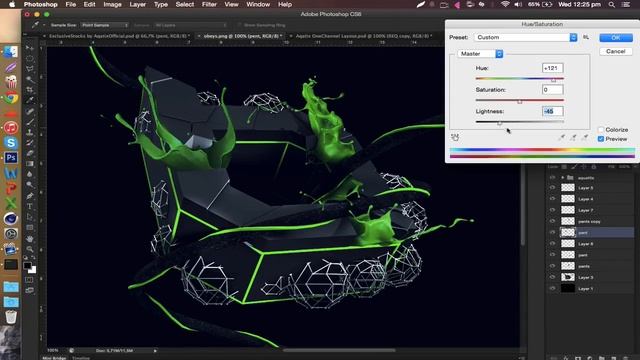Select the Dodge tool

tap(30, 185)
